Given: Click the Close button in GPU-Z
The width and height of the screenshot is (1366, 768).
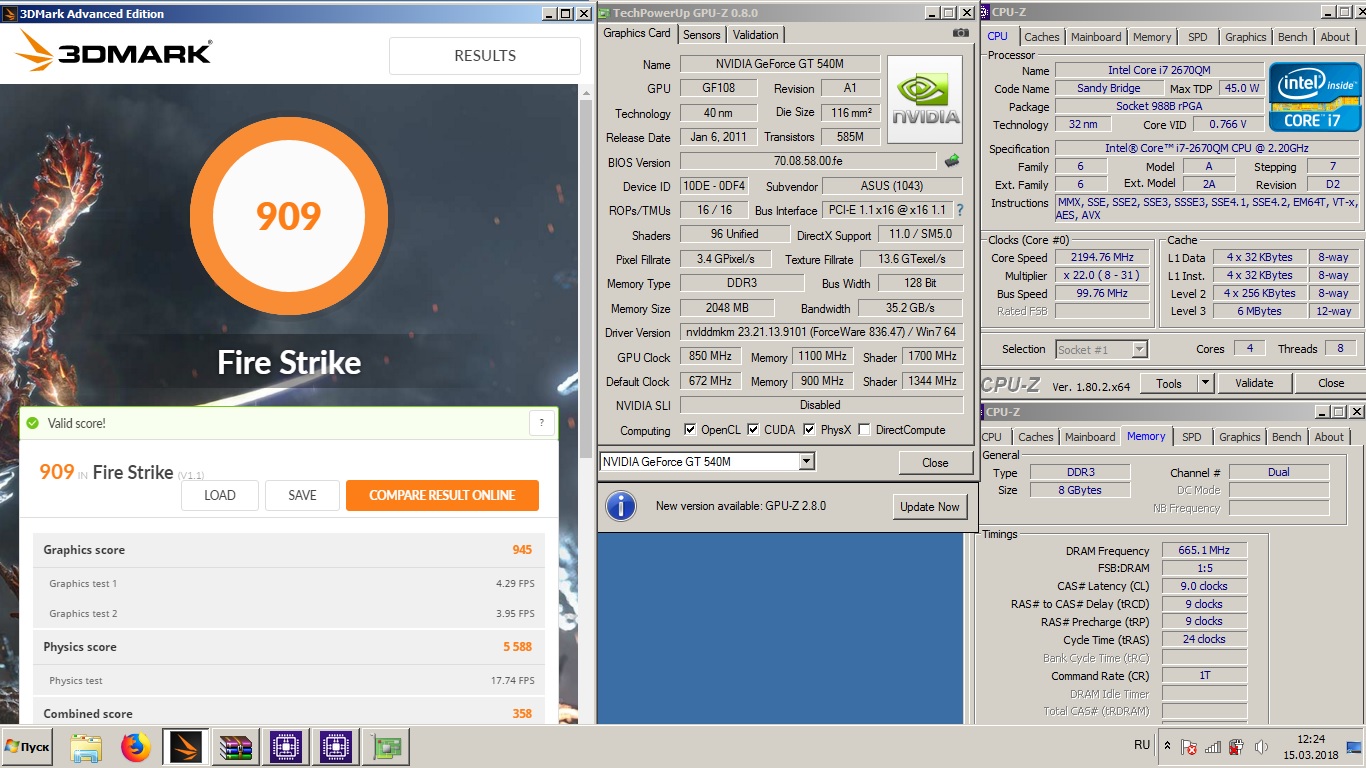Looking at the screenshot, I should [x=935, y=462].
